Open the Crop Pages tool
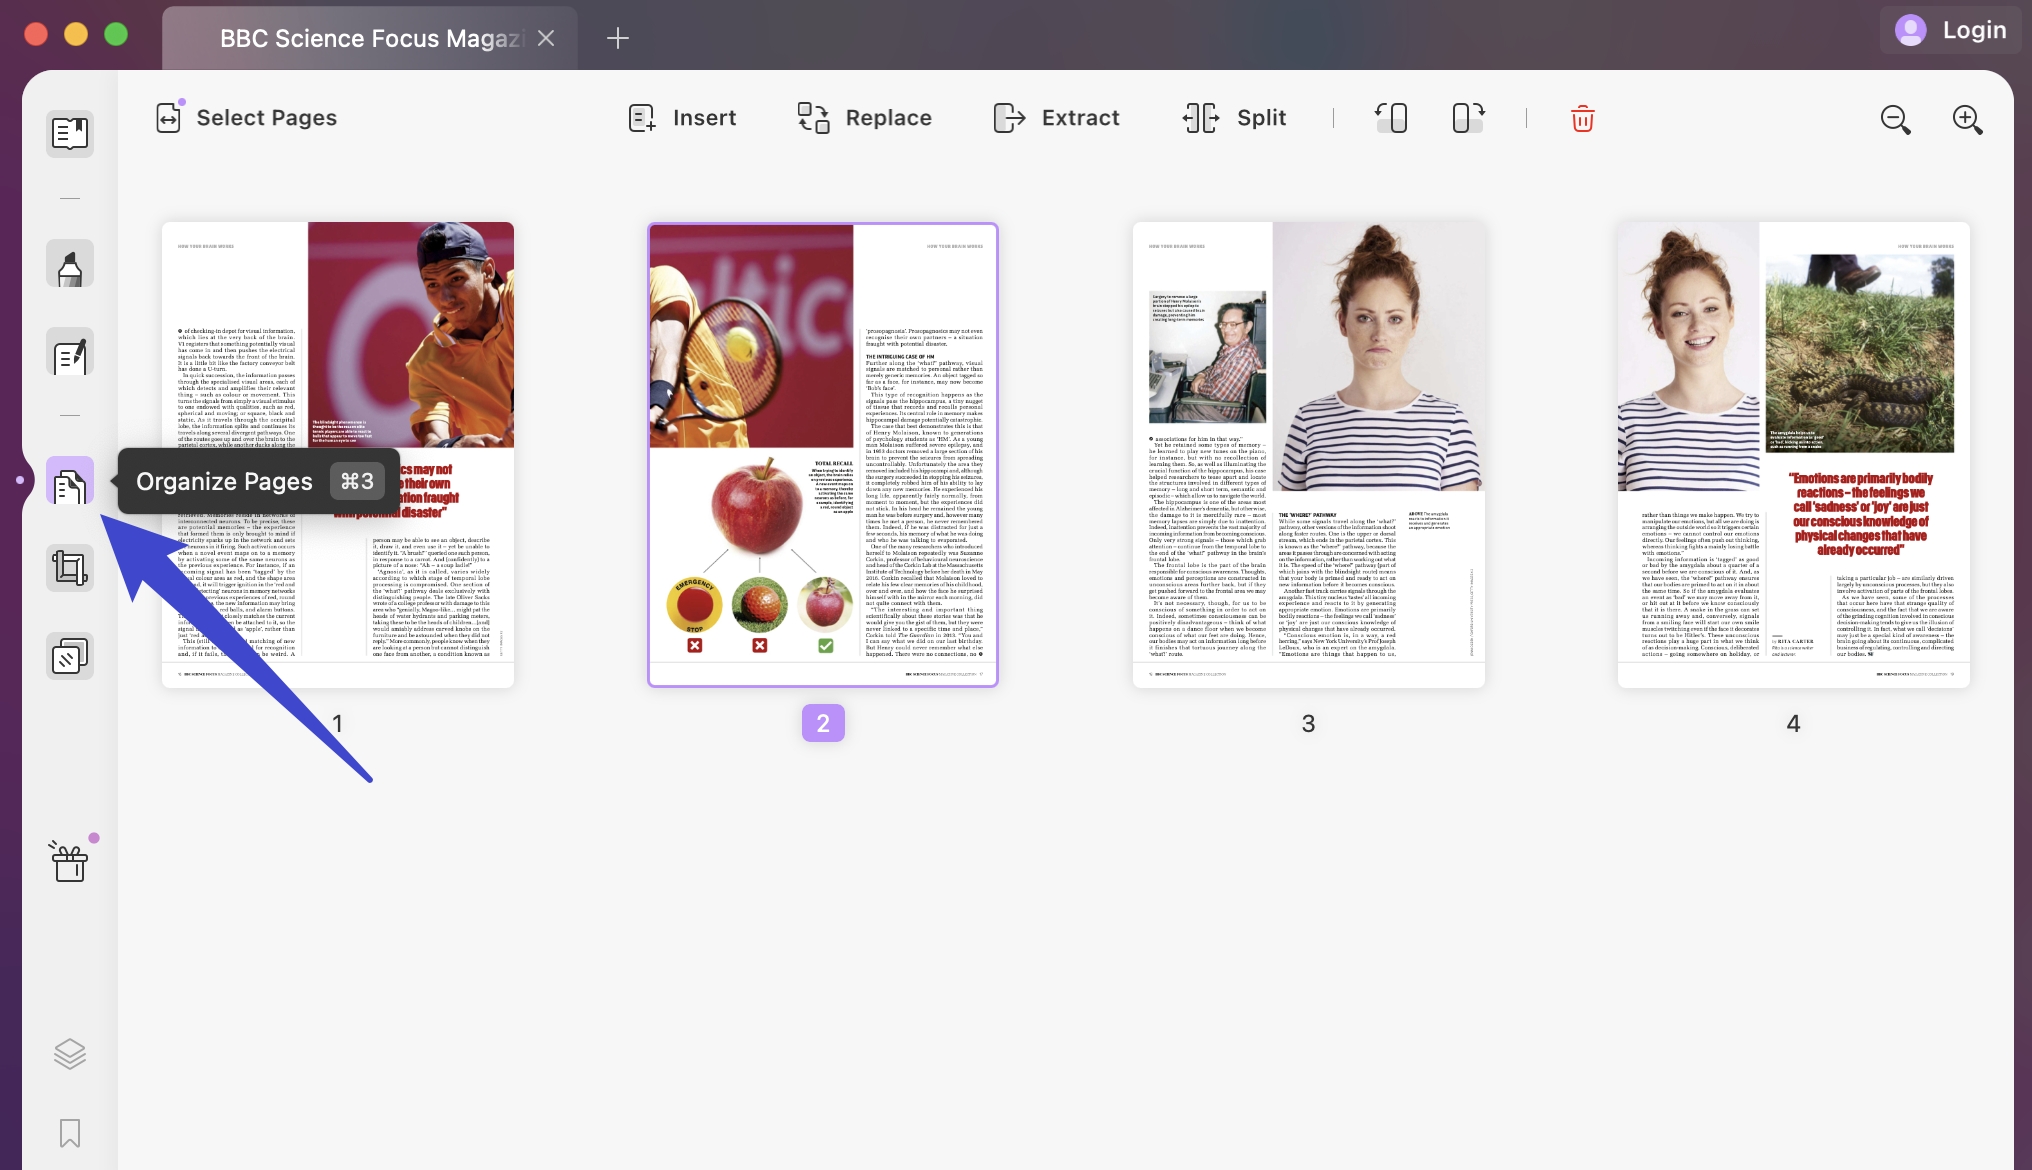 (x=70, y=567)
